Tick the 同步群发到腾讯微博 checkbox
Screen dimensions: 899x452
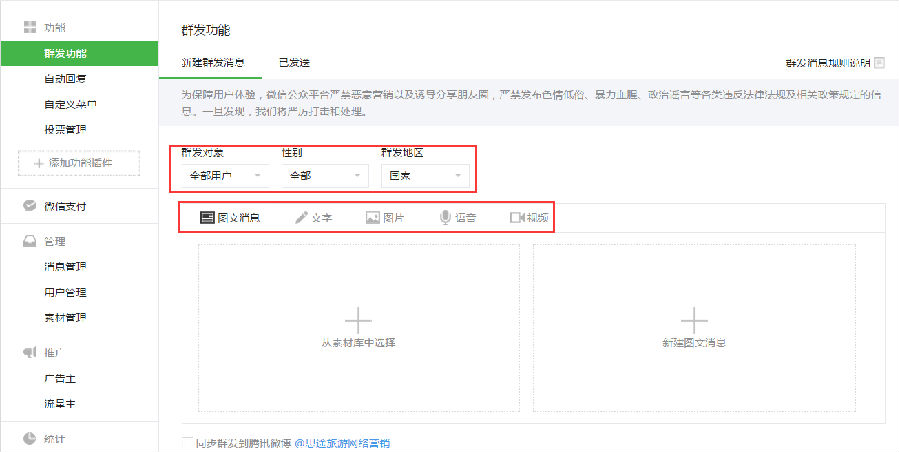click(x=188, y=442)
